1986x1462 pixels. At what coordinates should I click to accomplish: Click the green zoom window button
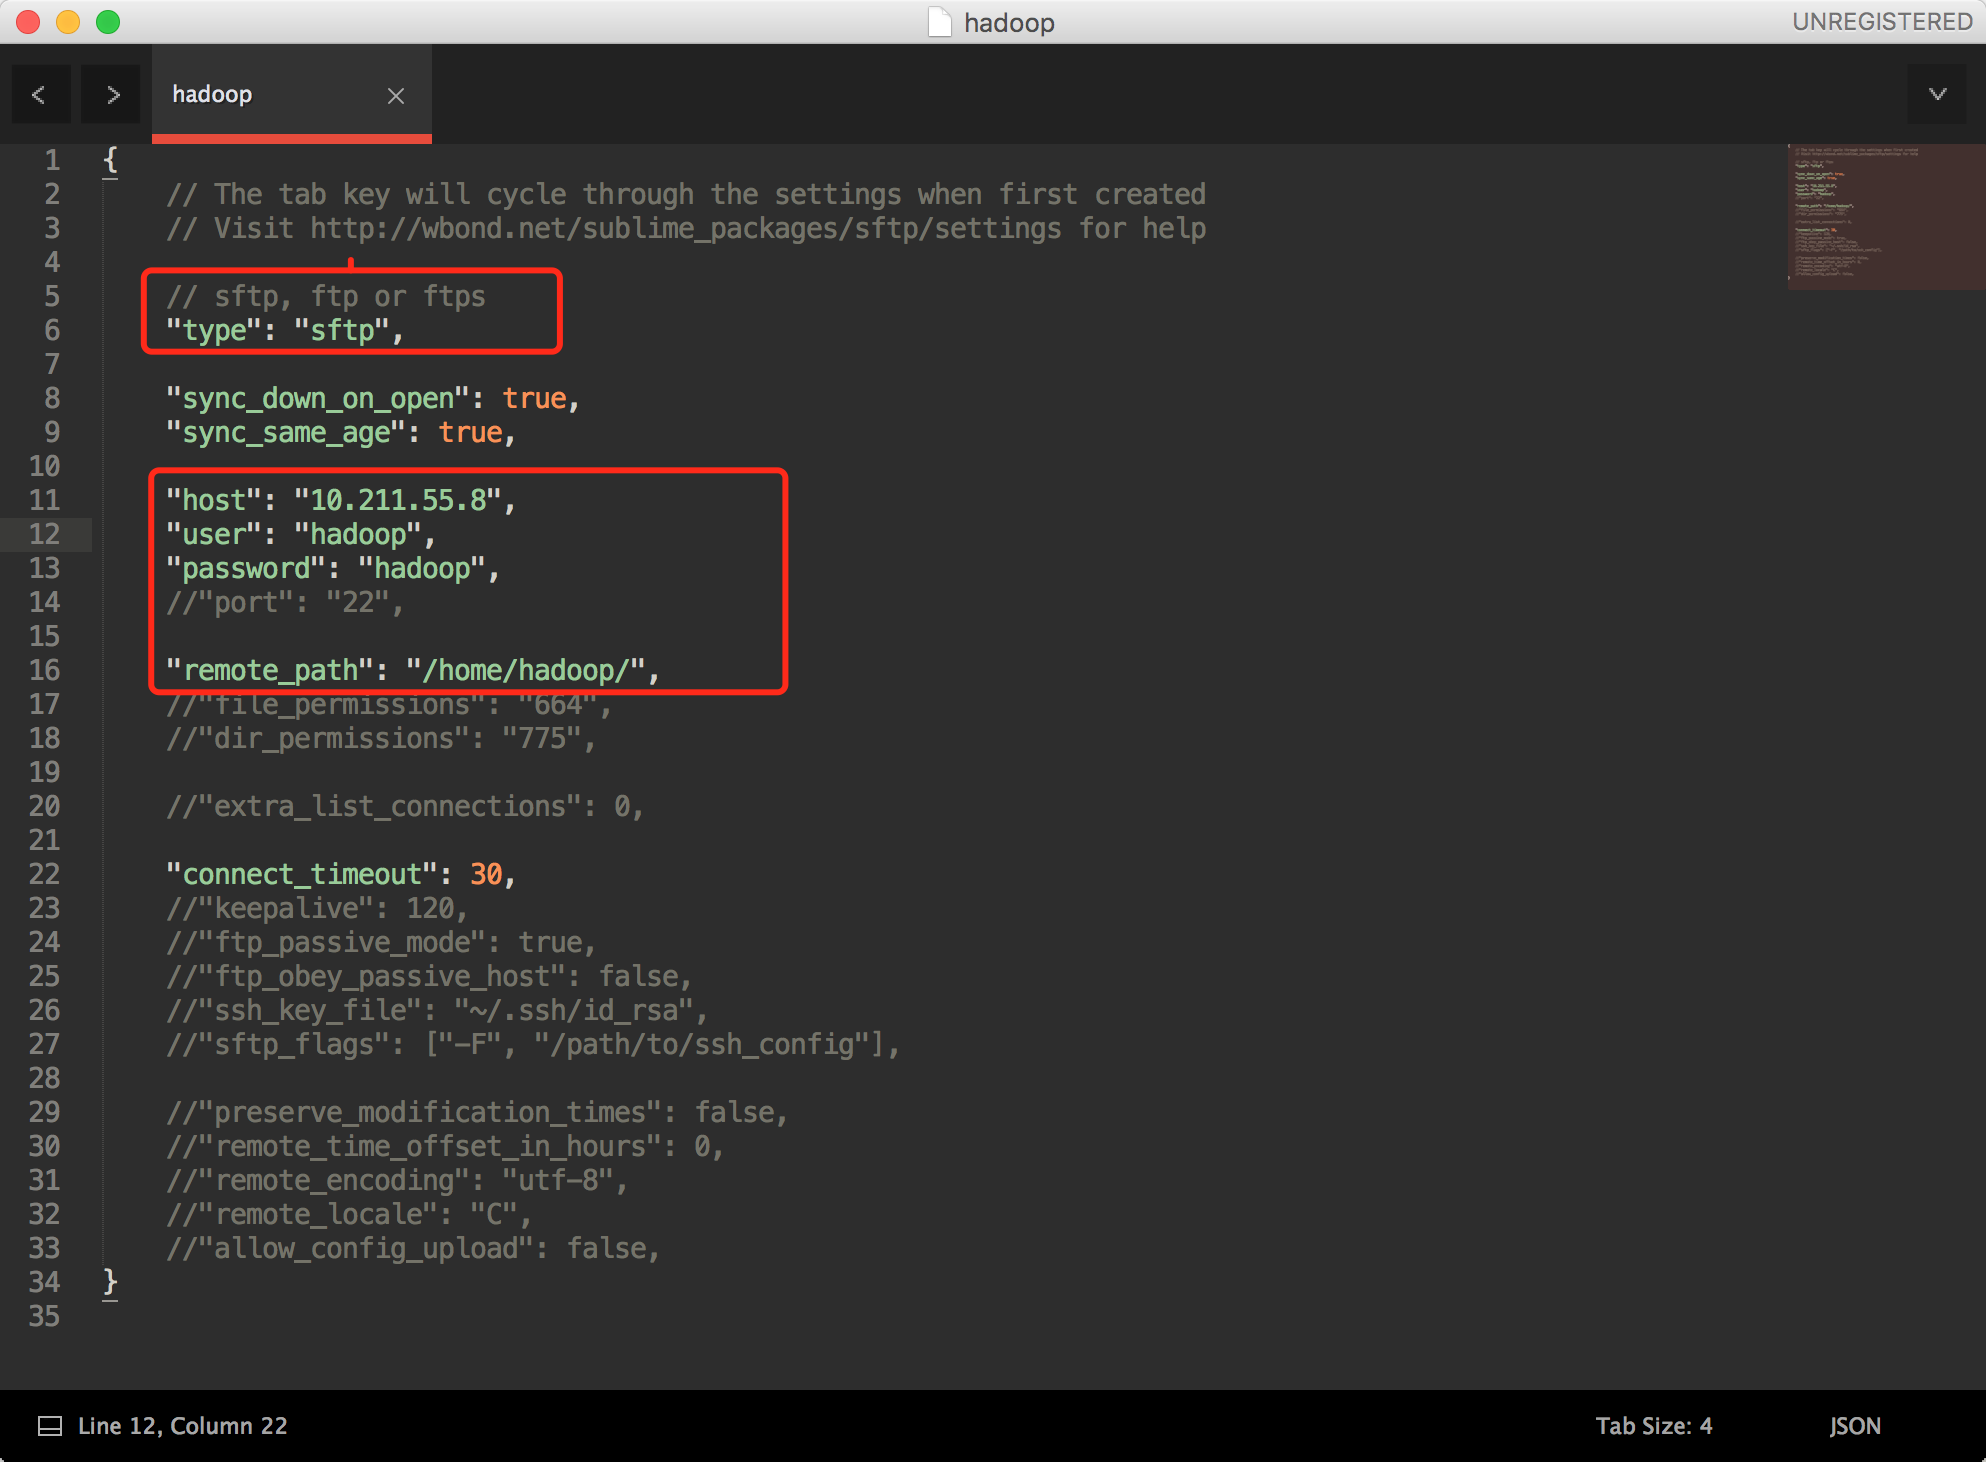[x=108, y=22]
